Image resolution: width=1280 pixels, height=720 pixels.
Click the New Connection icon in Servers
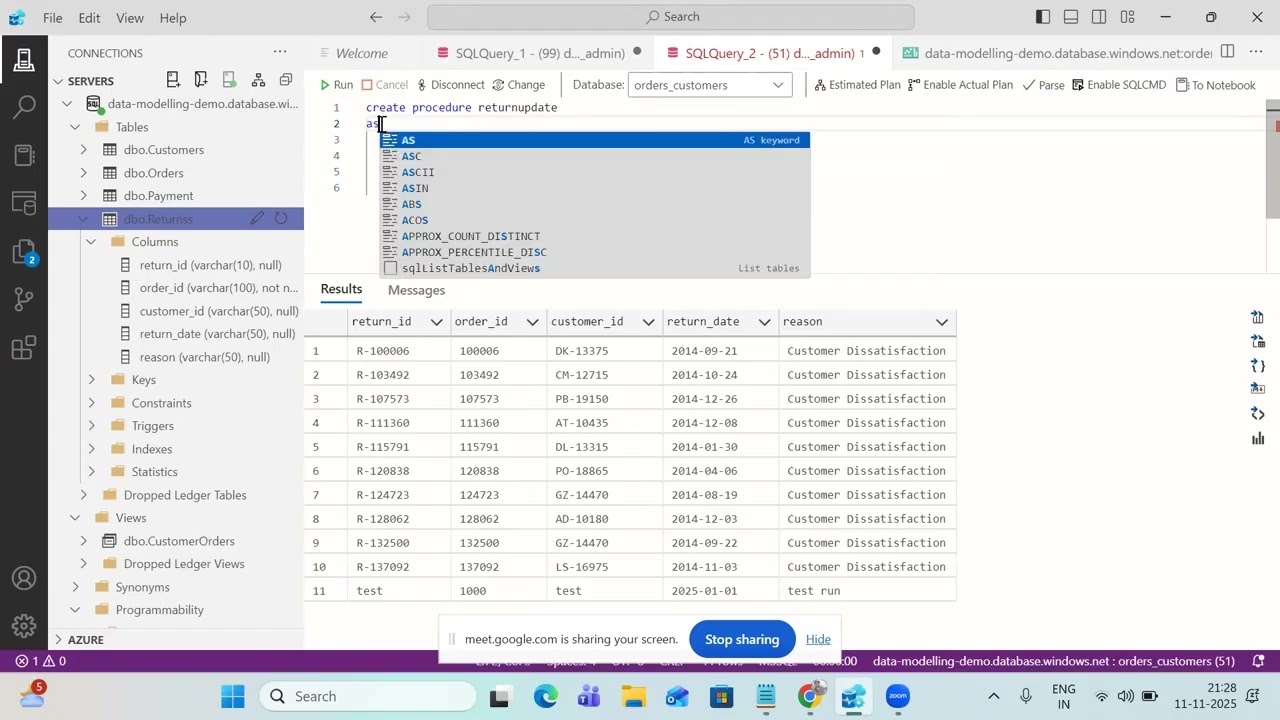pos(173,80)
